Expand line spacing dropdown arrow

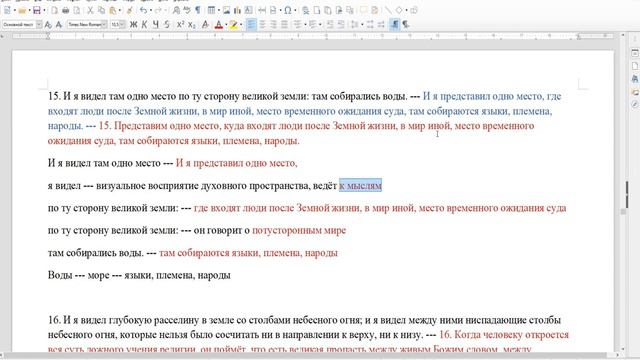click(362, 24)
